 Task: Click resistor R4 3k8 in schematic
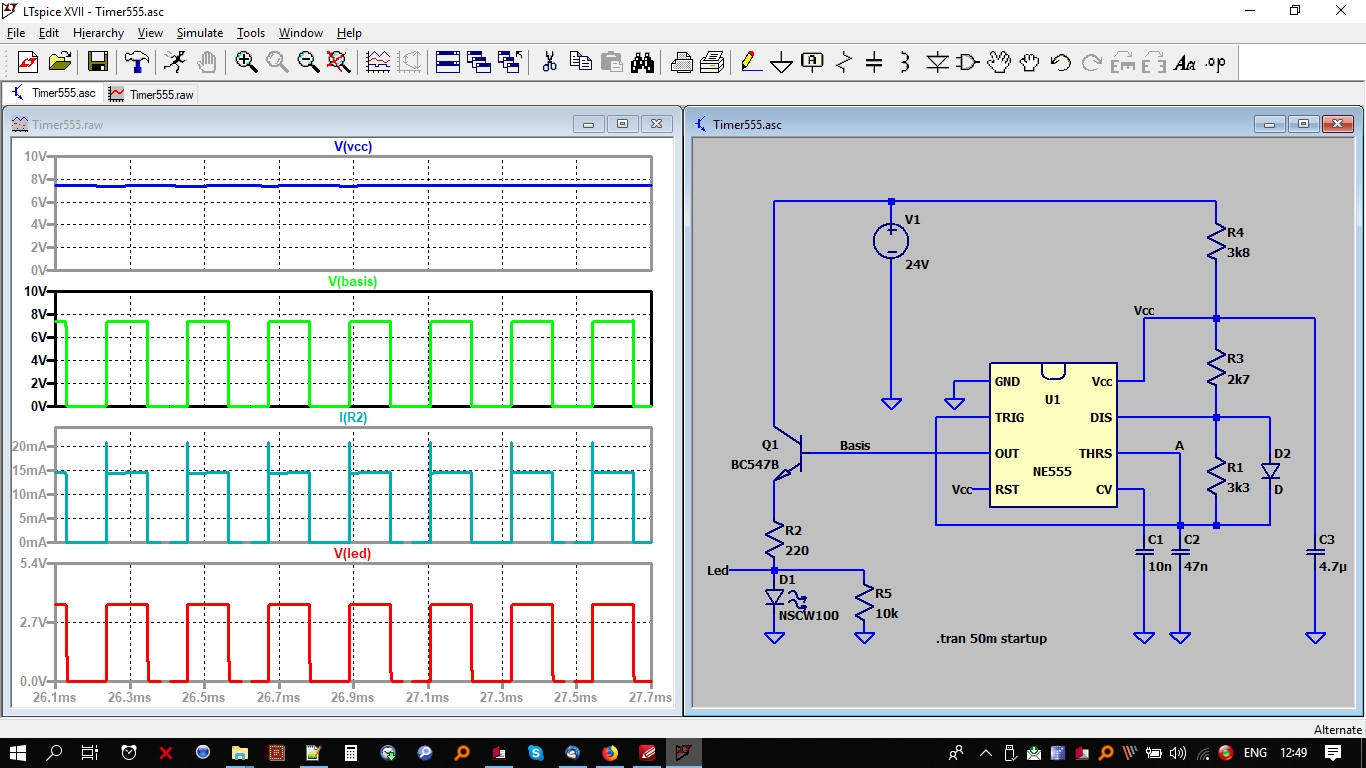click(1216, 241)
